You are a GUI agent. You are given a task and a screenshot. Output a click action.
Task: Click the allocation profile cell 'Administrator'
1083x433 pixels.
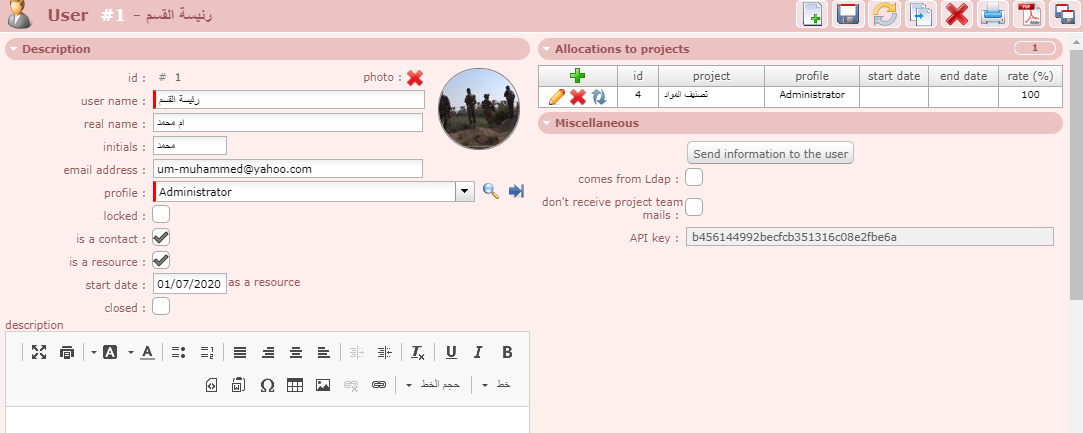812,95
